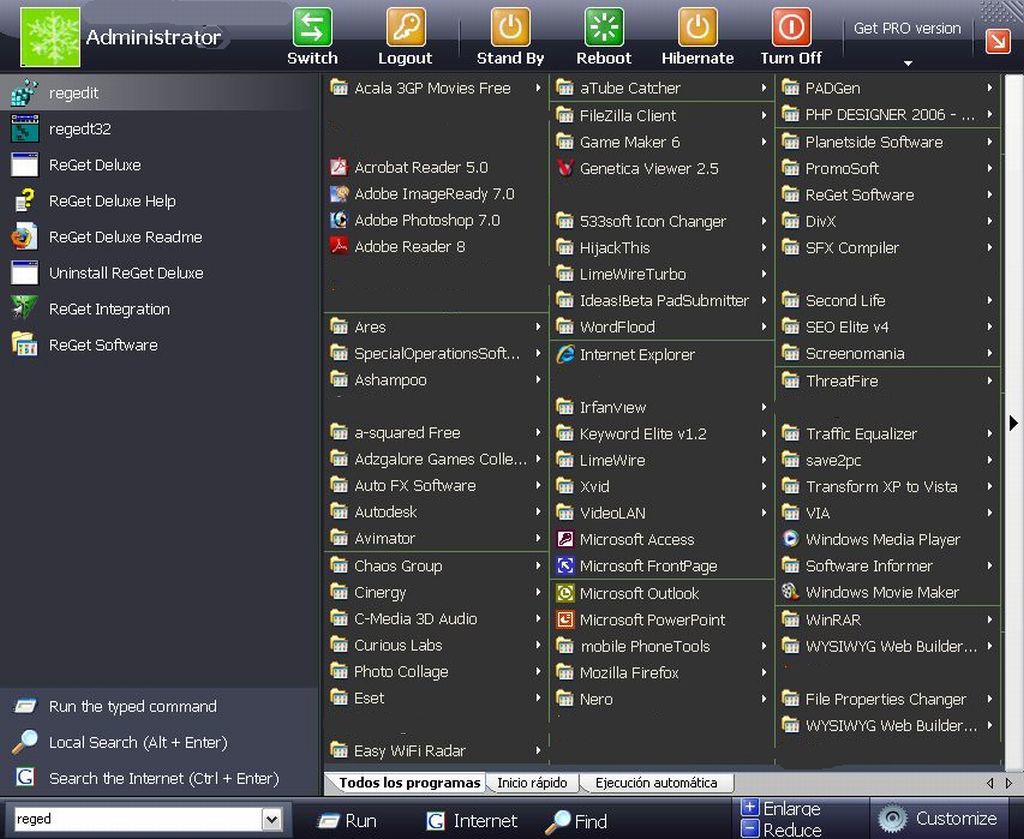Viewport: 1024px width, 839px height.
Task: Click the green Reboot icon
Action: coord(603,27)
